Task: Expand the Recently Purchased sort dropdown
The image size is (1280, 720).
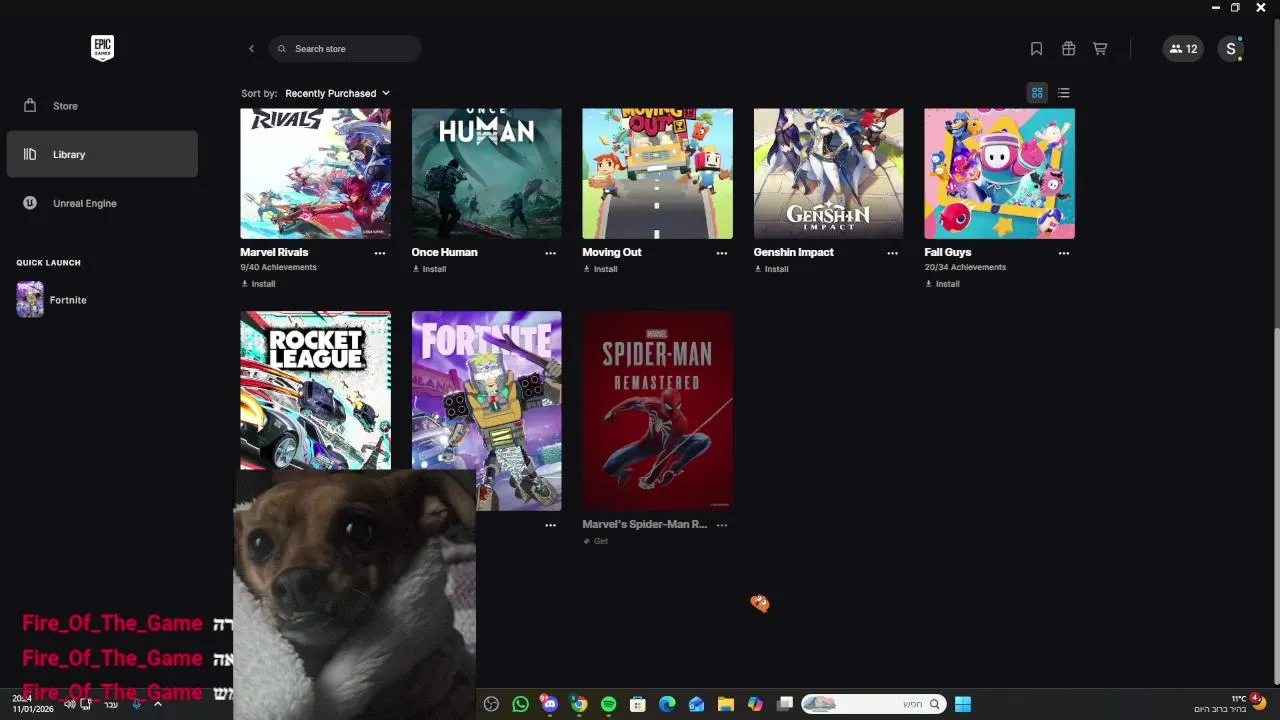Action: pos(337,93)
